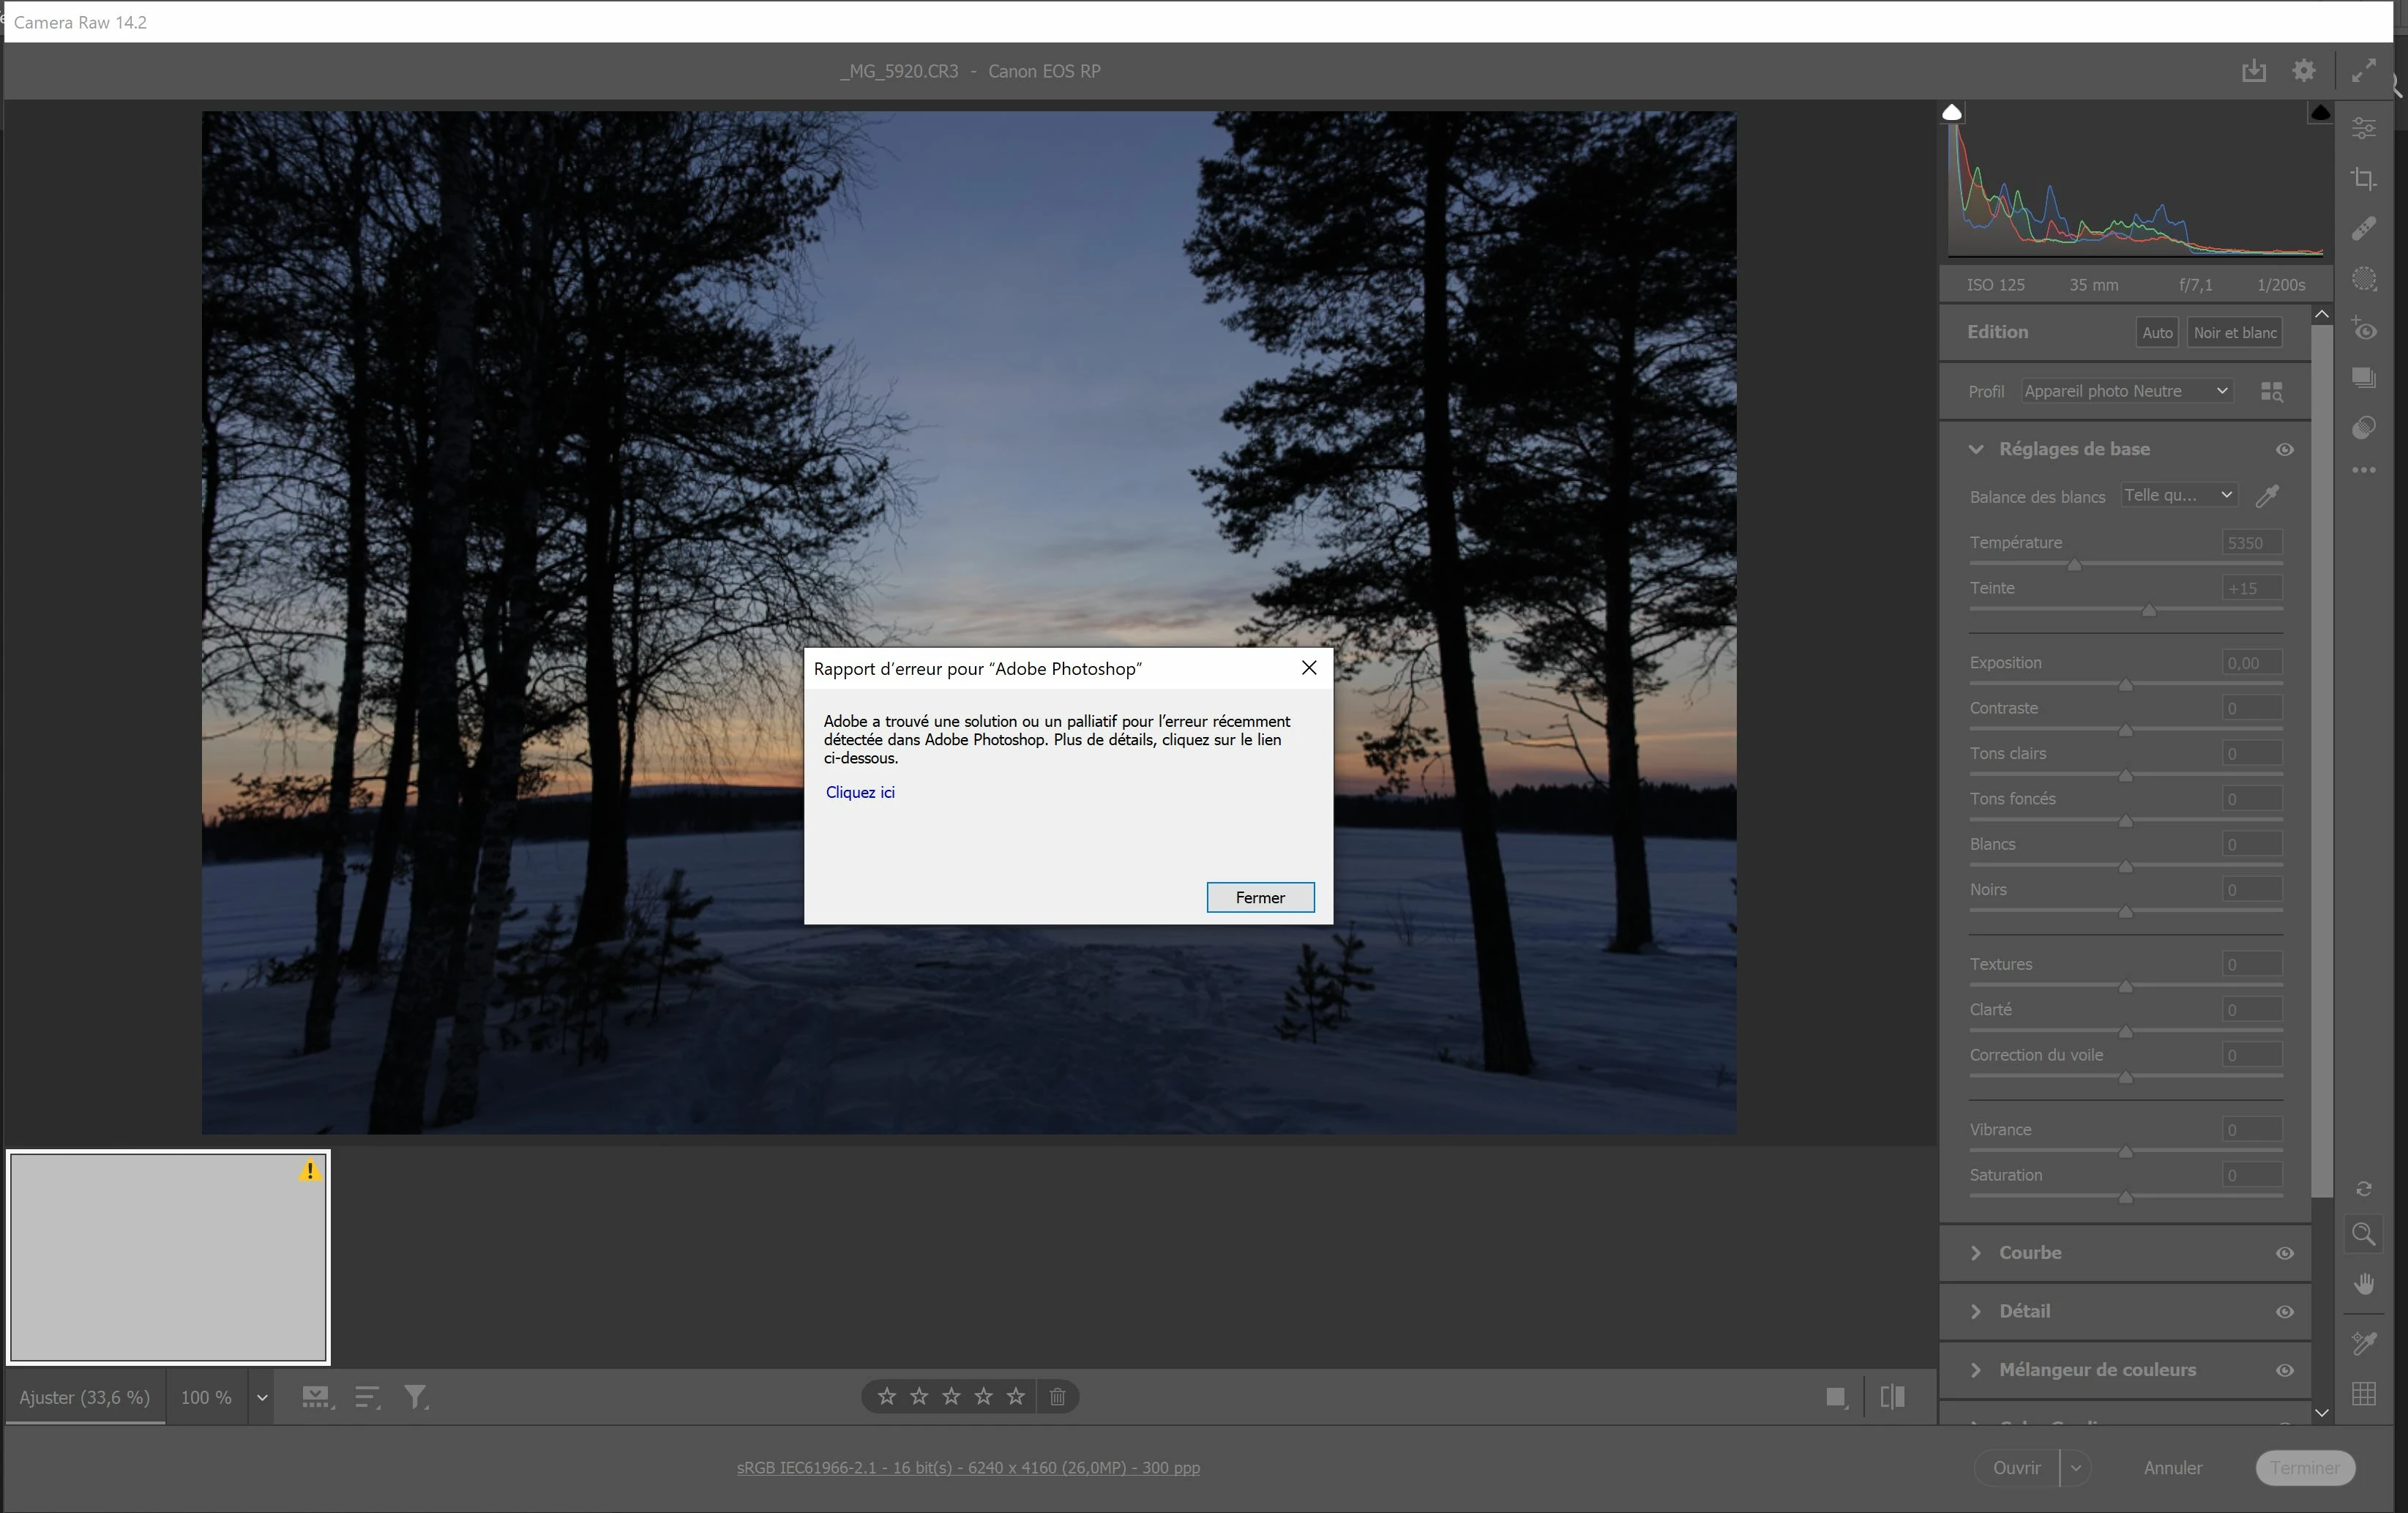Image resolution: width=2408 pixels, height=1513 pixels.
Task: Toggle Courbe panel eye icon
Action: pos(2285,1253)
